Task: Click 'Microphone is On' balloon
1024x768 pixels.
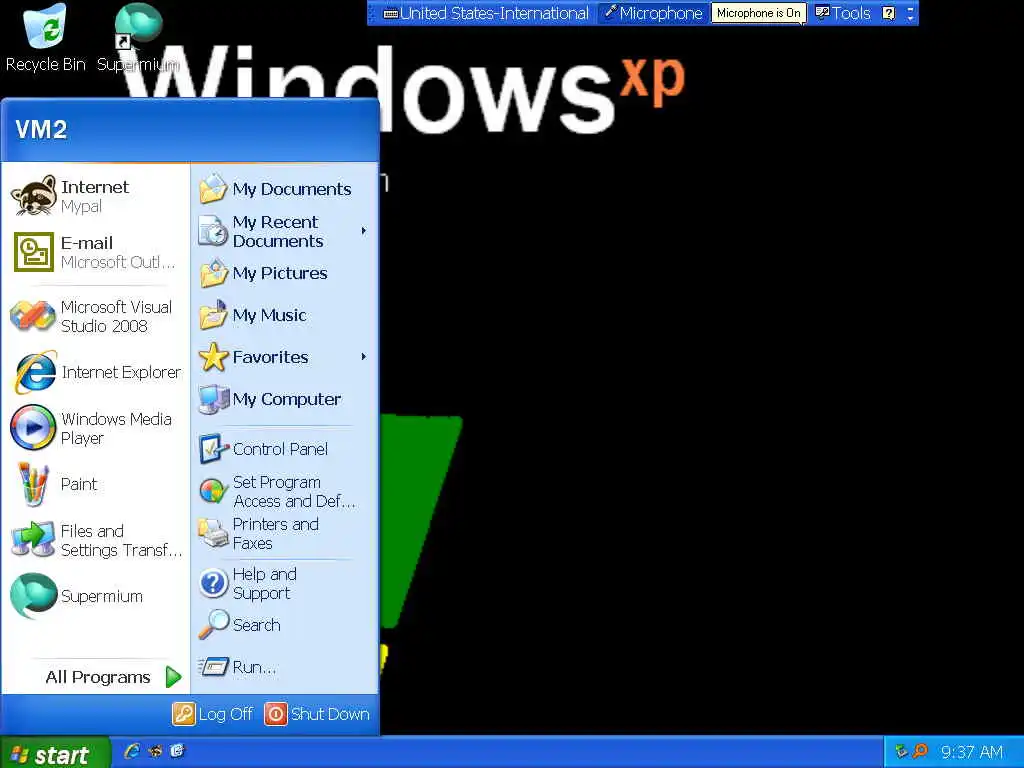Action: pyautogui.click(x=758, y=13)
